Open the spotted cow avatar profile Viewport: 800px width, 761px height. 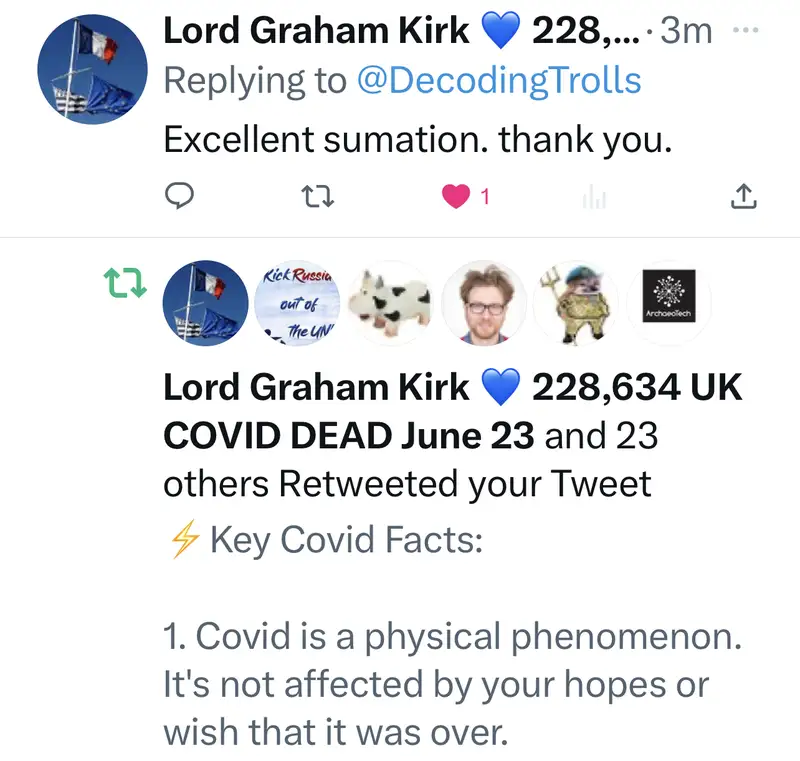point(392,302)
